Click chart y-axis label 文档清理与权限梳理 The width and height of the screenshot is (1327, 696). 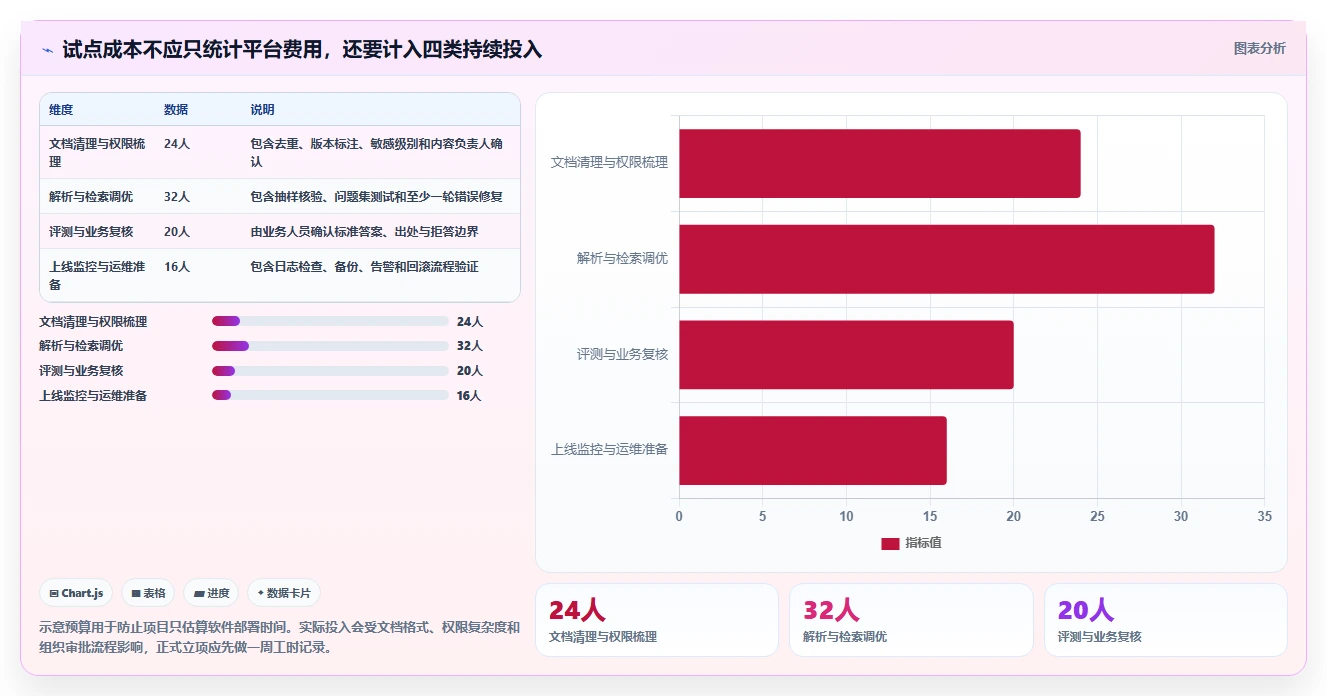[609, 162]
